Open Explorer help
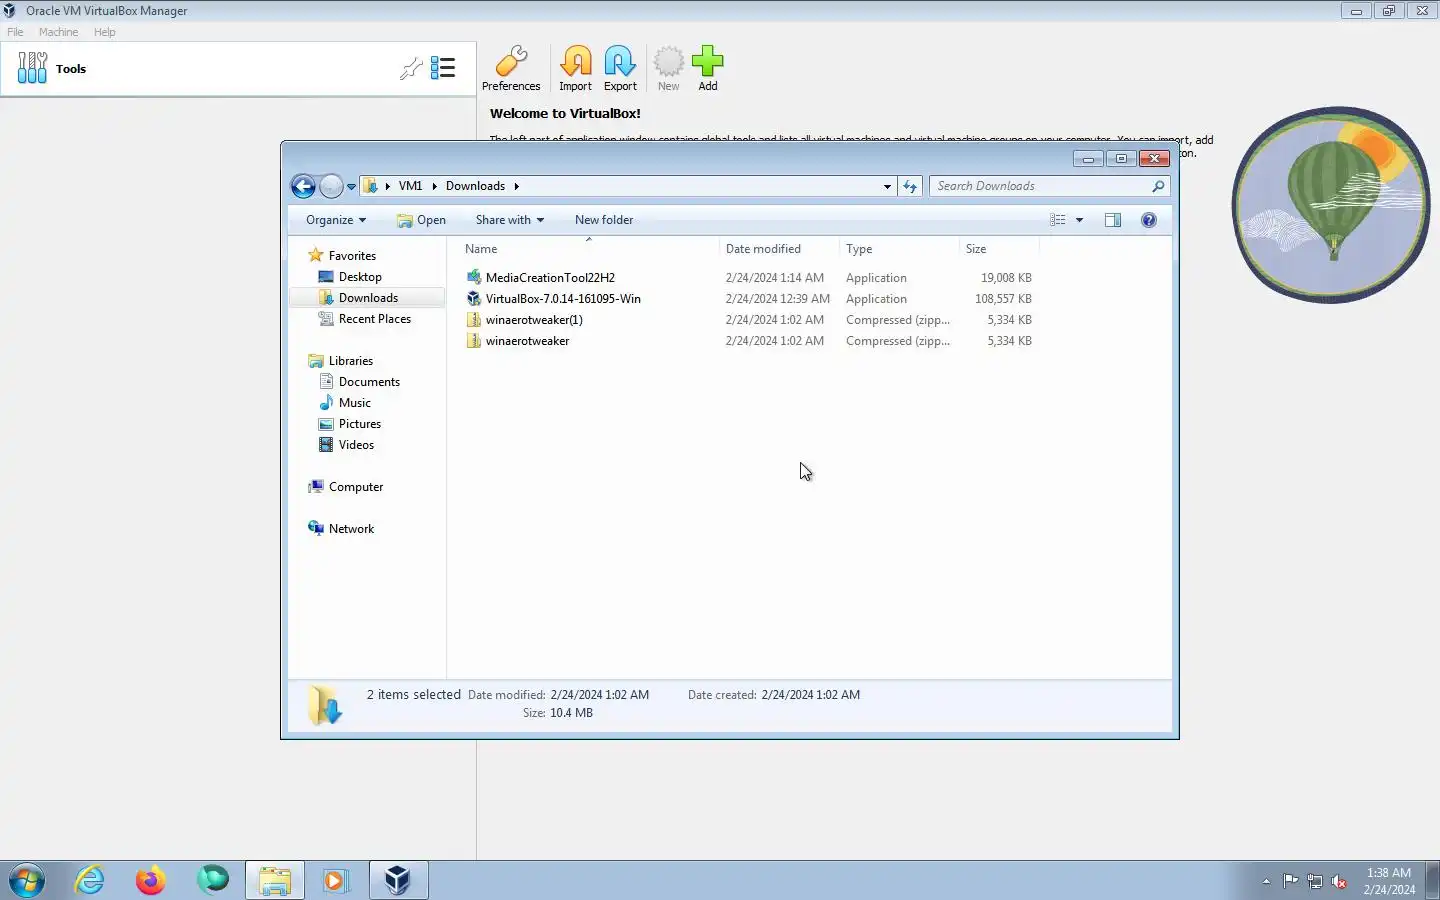1440x900 pixels. coord(1149,220)
